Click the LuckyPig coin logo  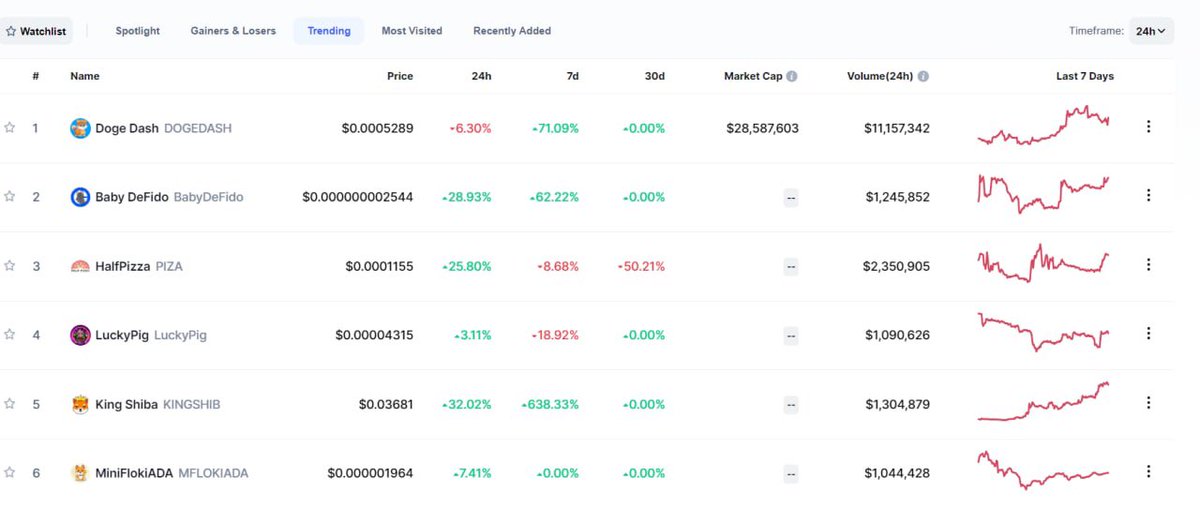[80, 335]
